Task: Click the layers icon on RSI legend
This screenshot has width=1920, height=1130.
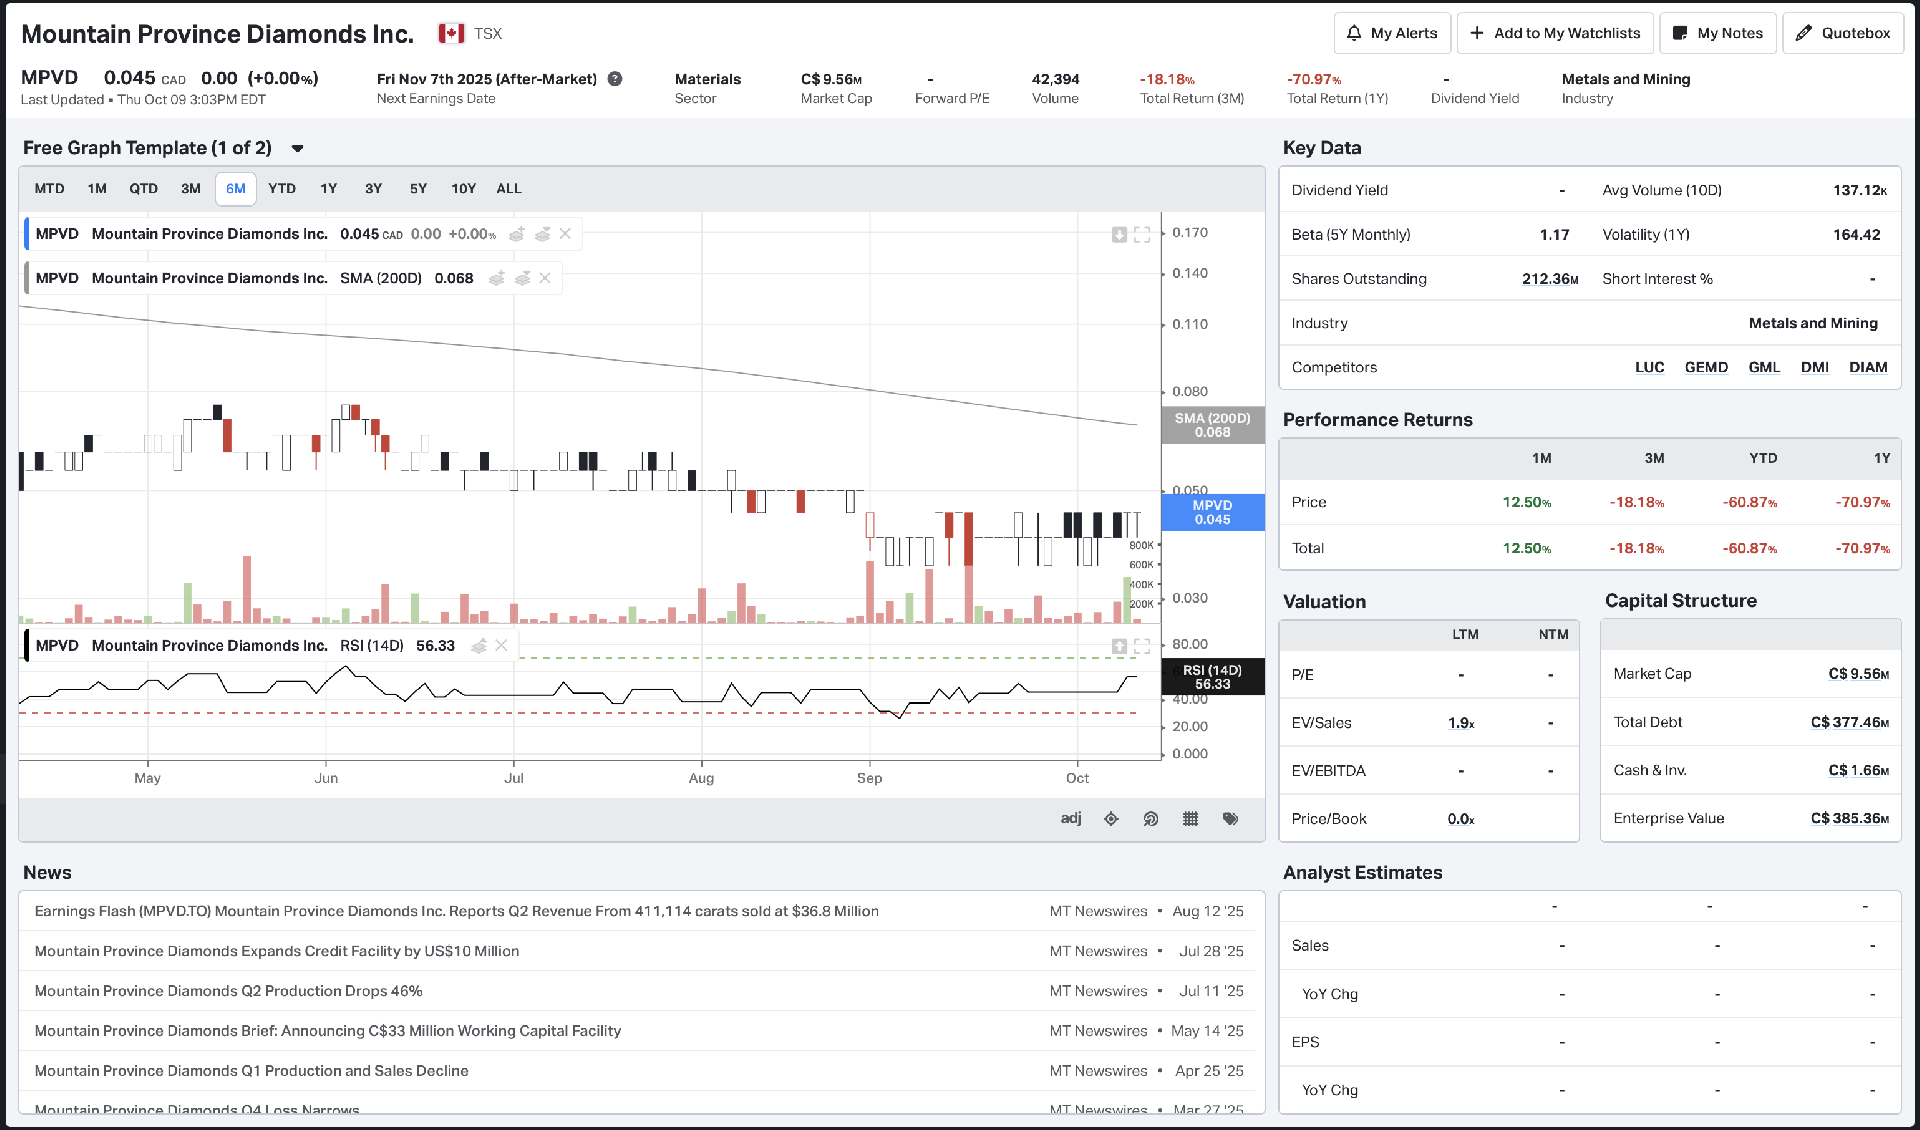Action: tap(479, 646)
